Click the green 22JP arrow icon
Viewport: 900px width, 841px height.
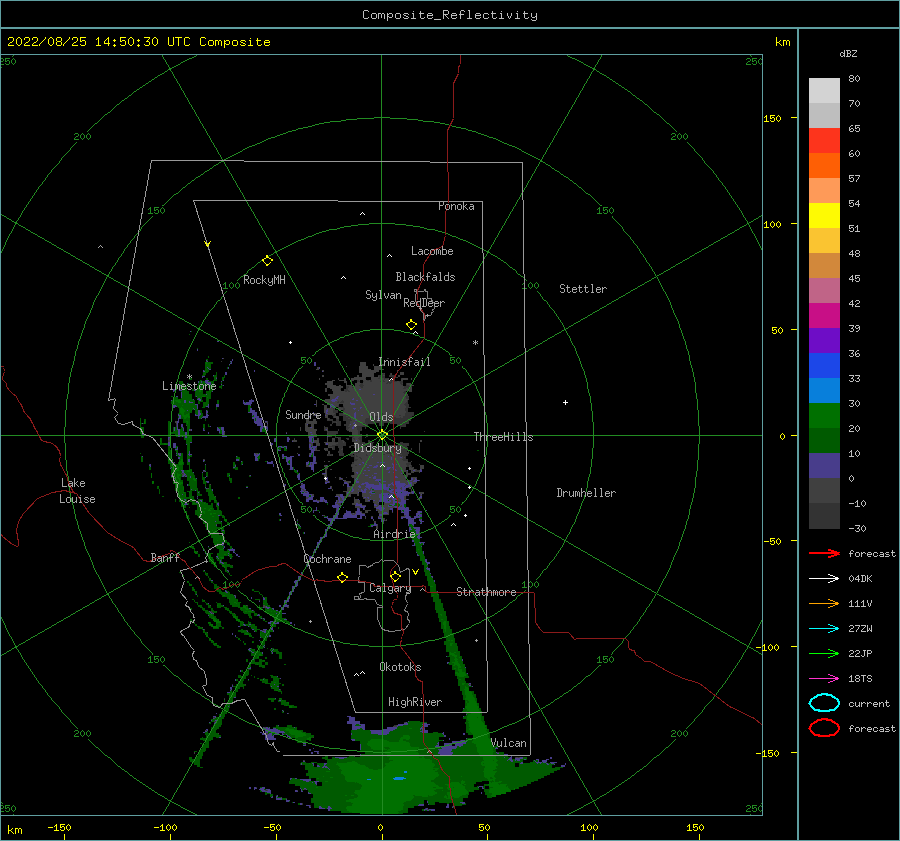click(824, 653)
